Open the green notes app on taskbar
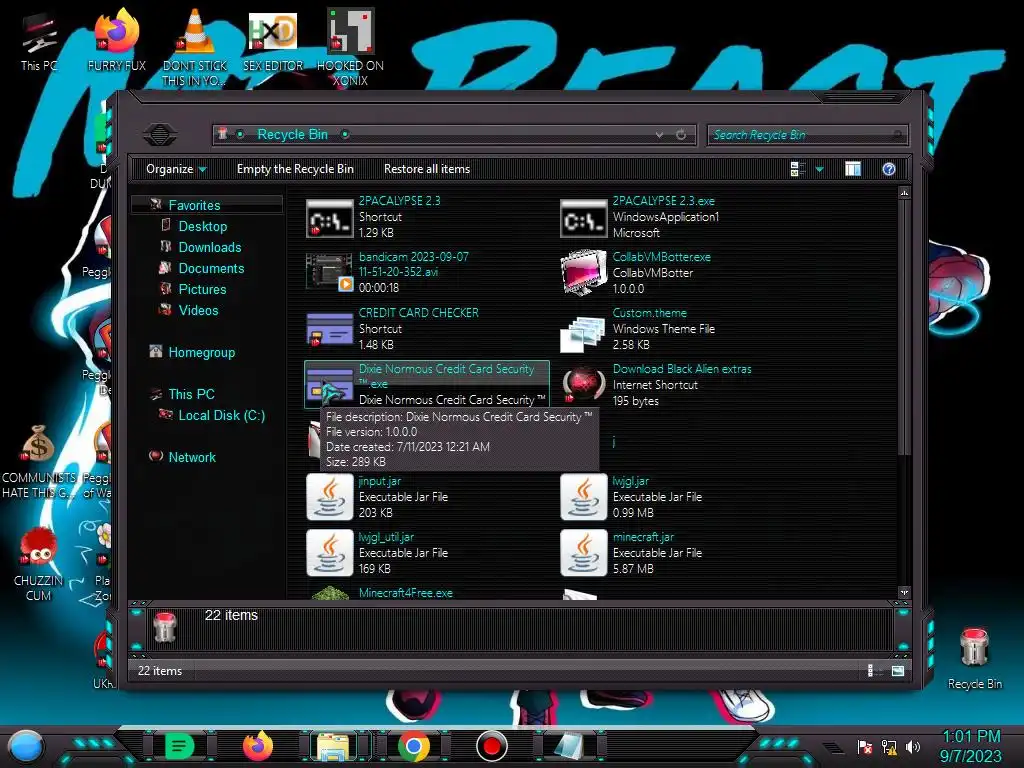 click(x=180, y=746)
